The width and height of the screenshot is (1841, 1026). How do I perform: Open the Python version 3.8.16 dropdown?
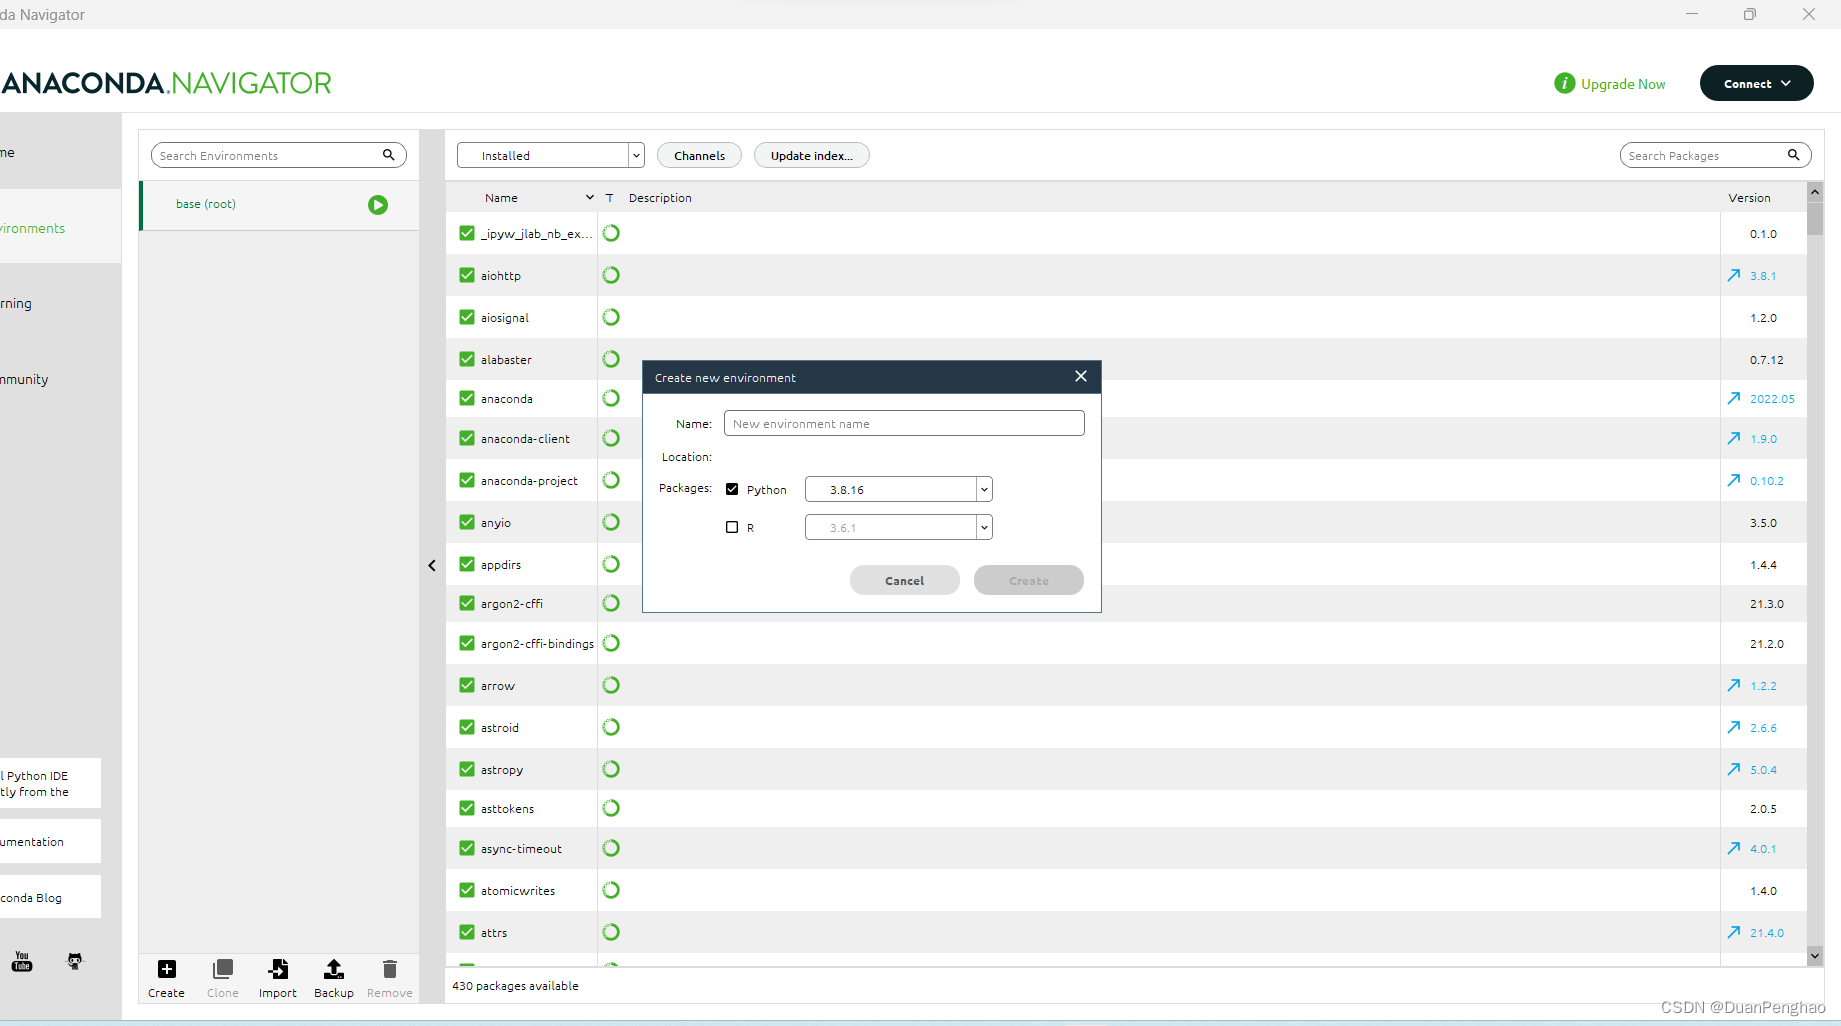(x=898, y=489)
